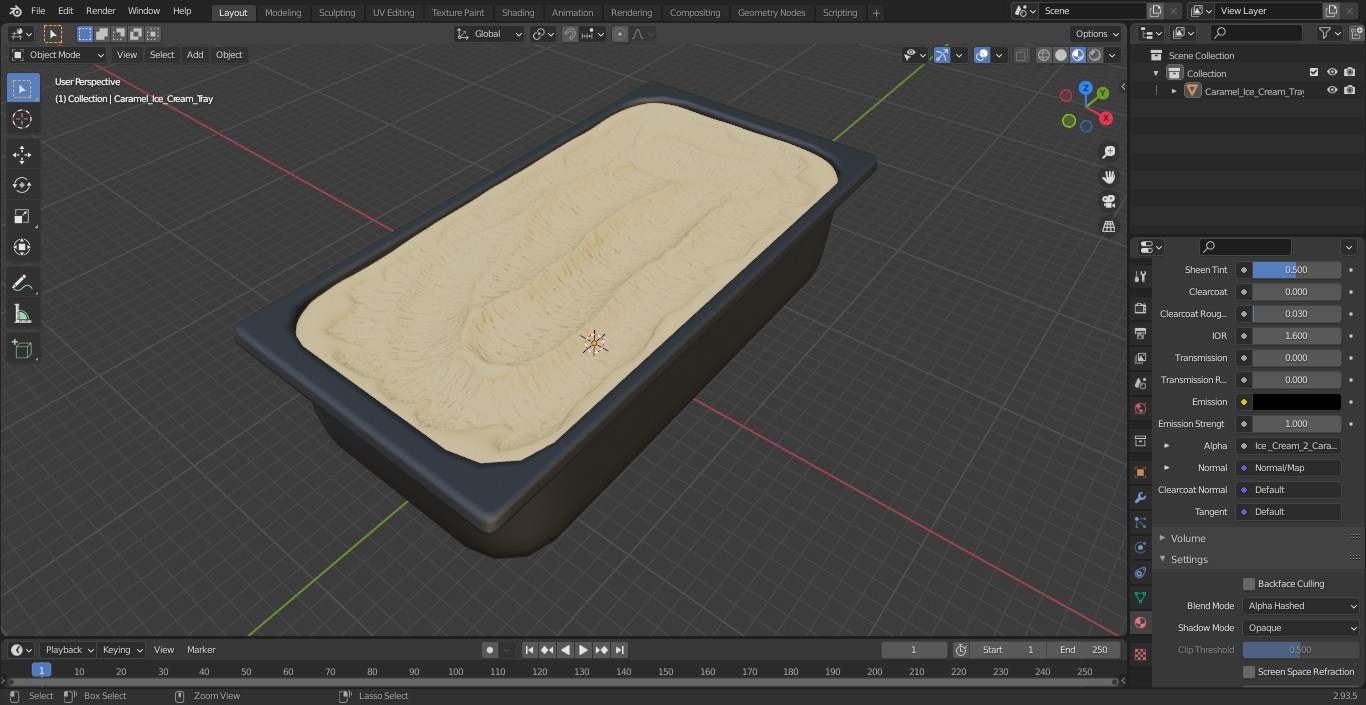Open the View Layer properties tab
1366x705 pixels.
pos(1140,358)
